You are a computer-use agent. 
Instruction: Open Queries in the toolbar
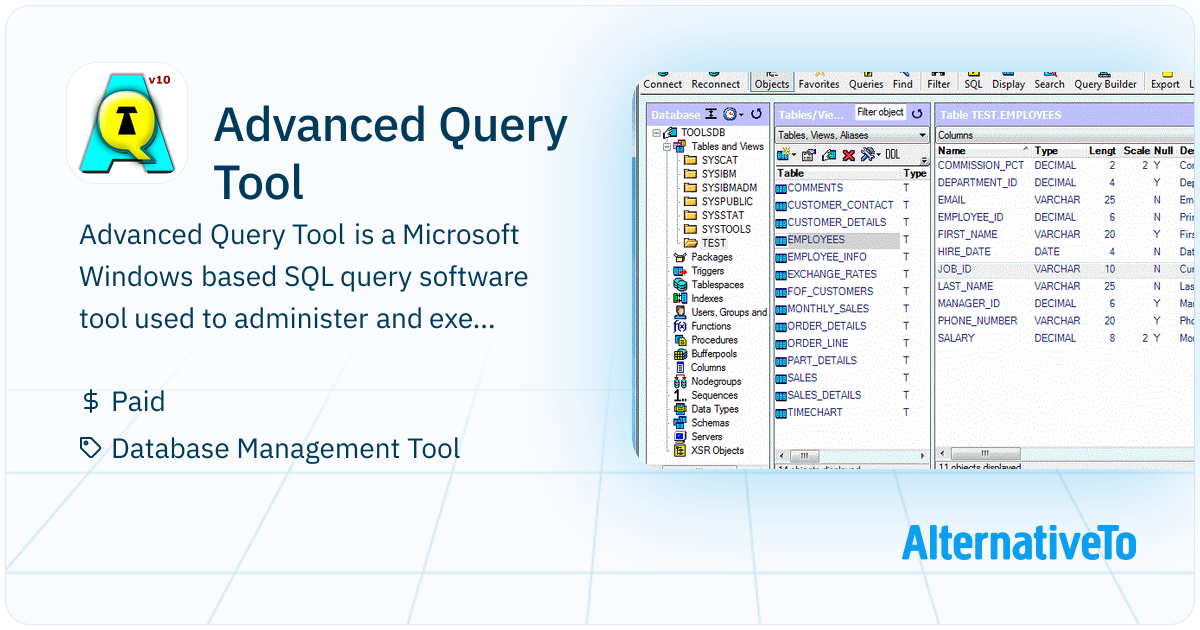[x=866, y=83]
